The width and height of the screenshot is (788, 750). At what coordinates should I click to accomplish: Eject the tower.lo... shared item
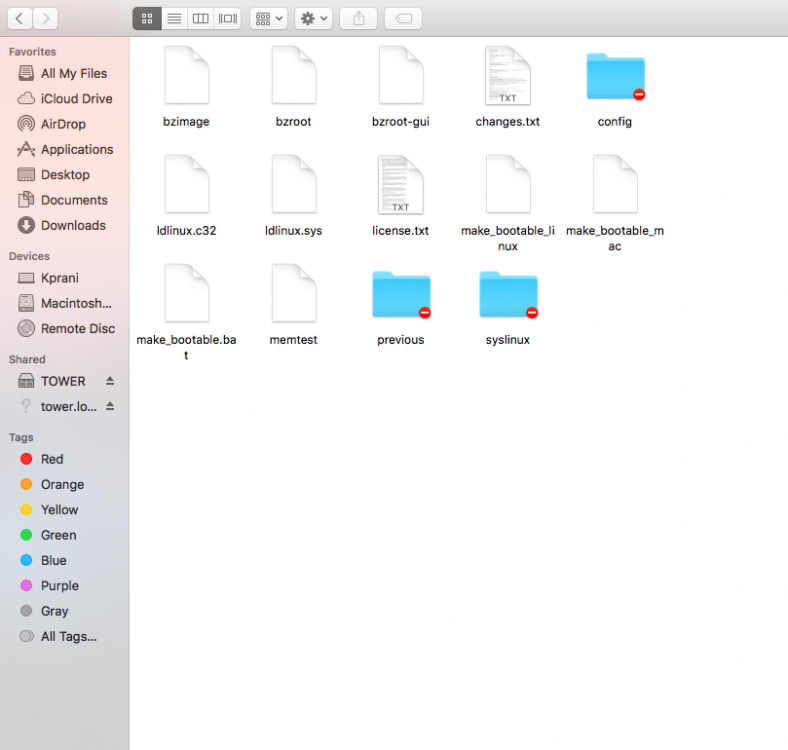point(110,406)
